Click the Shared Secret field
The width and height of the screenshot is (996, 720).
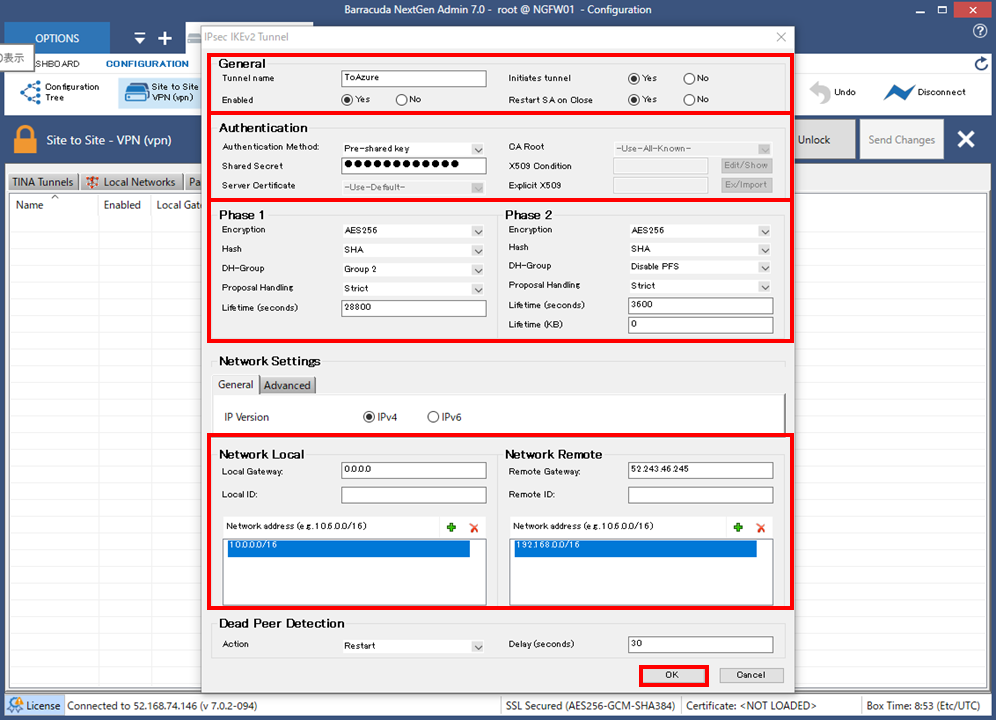(x=414, y=165)
